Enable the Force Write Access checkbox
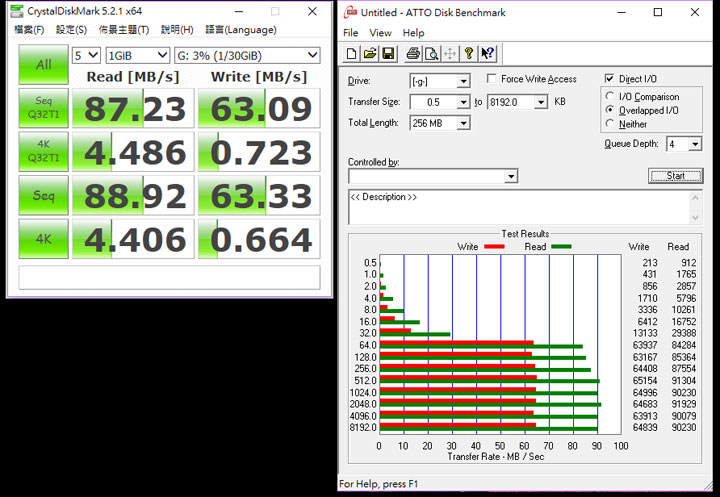This screenshot has height=497, width=720. tap(493, 79)
